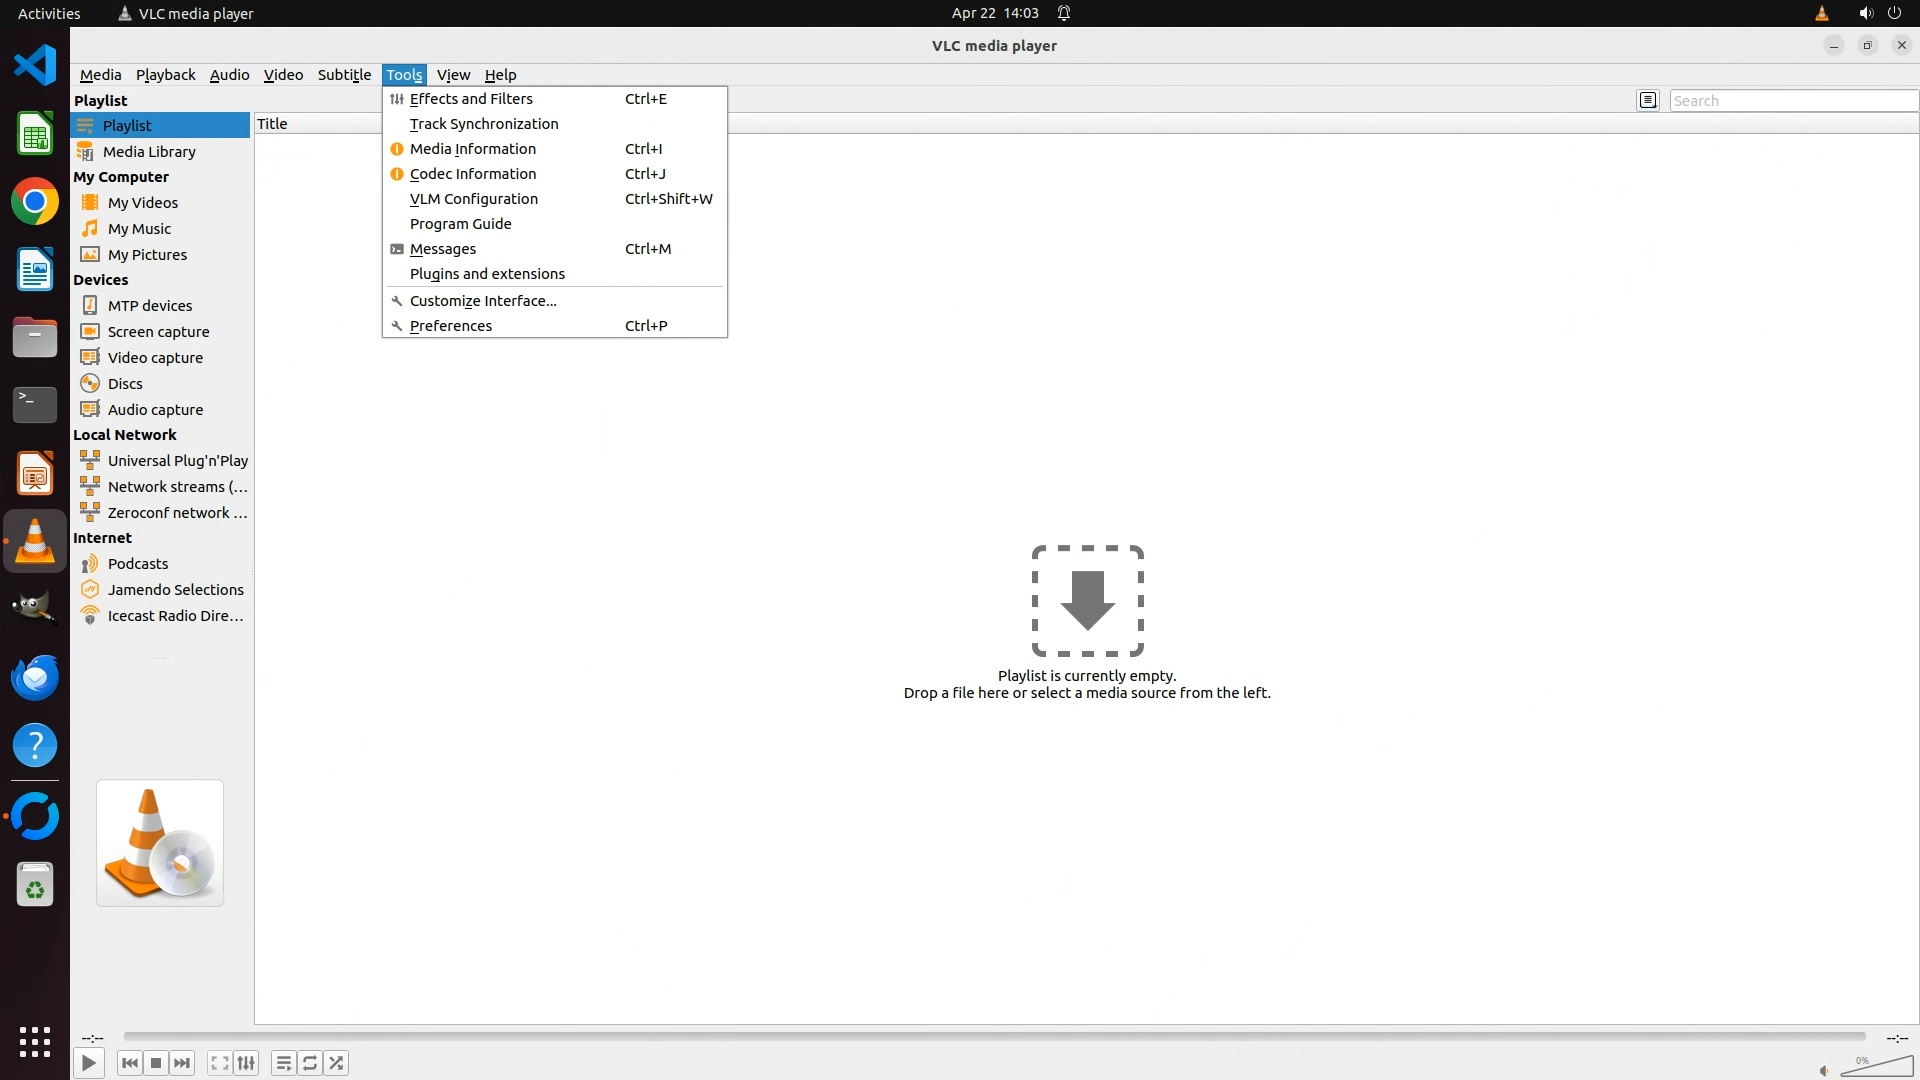Click the playlist Search field
This screenshot has height=1080, width=1920.
point(1792,101)
